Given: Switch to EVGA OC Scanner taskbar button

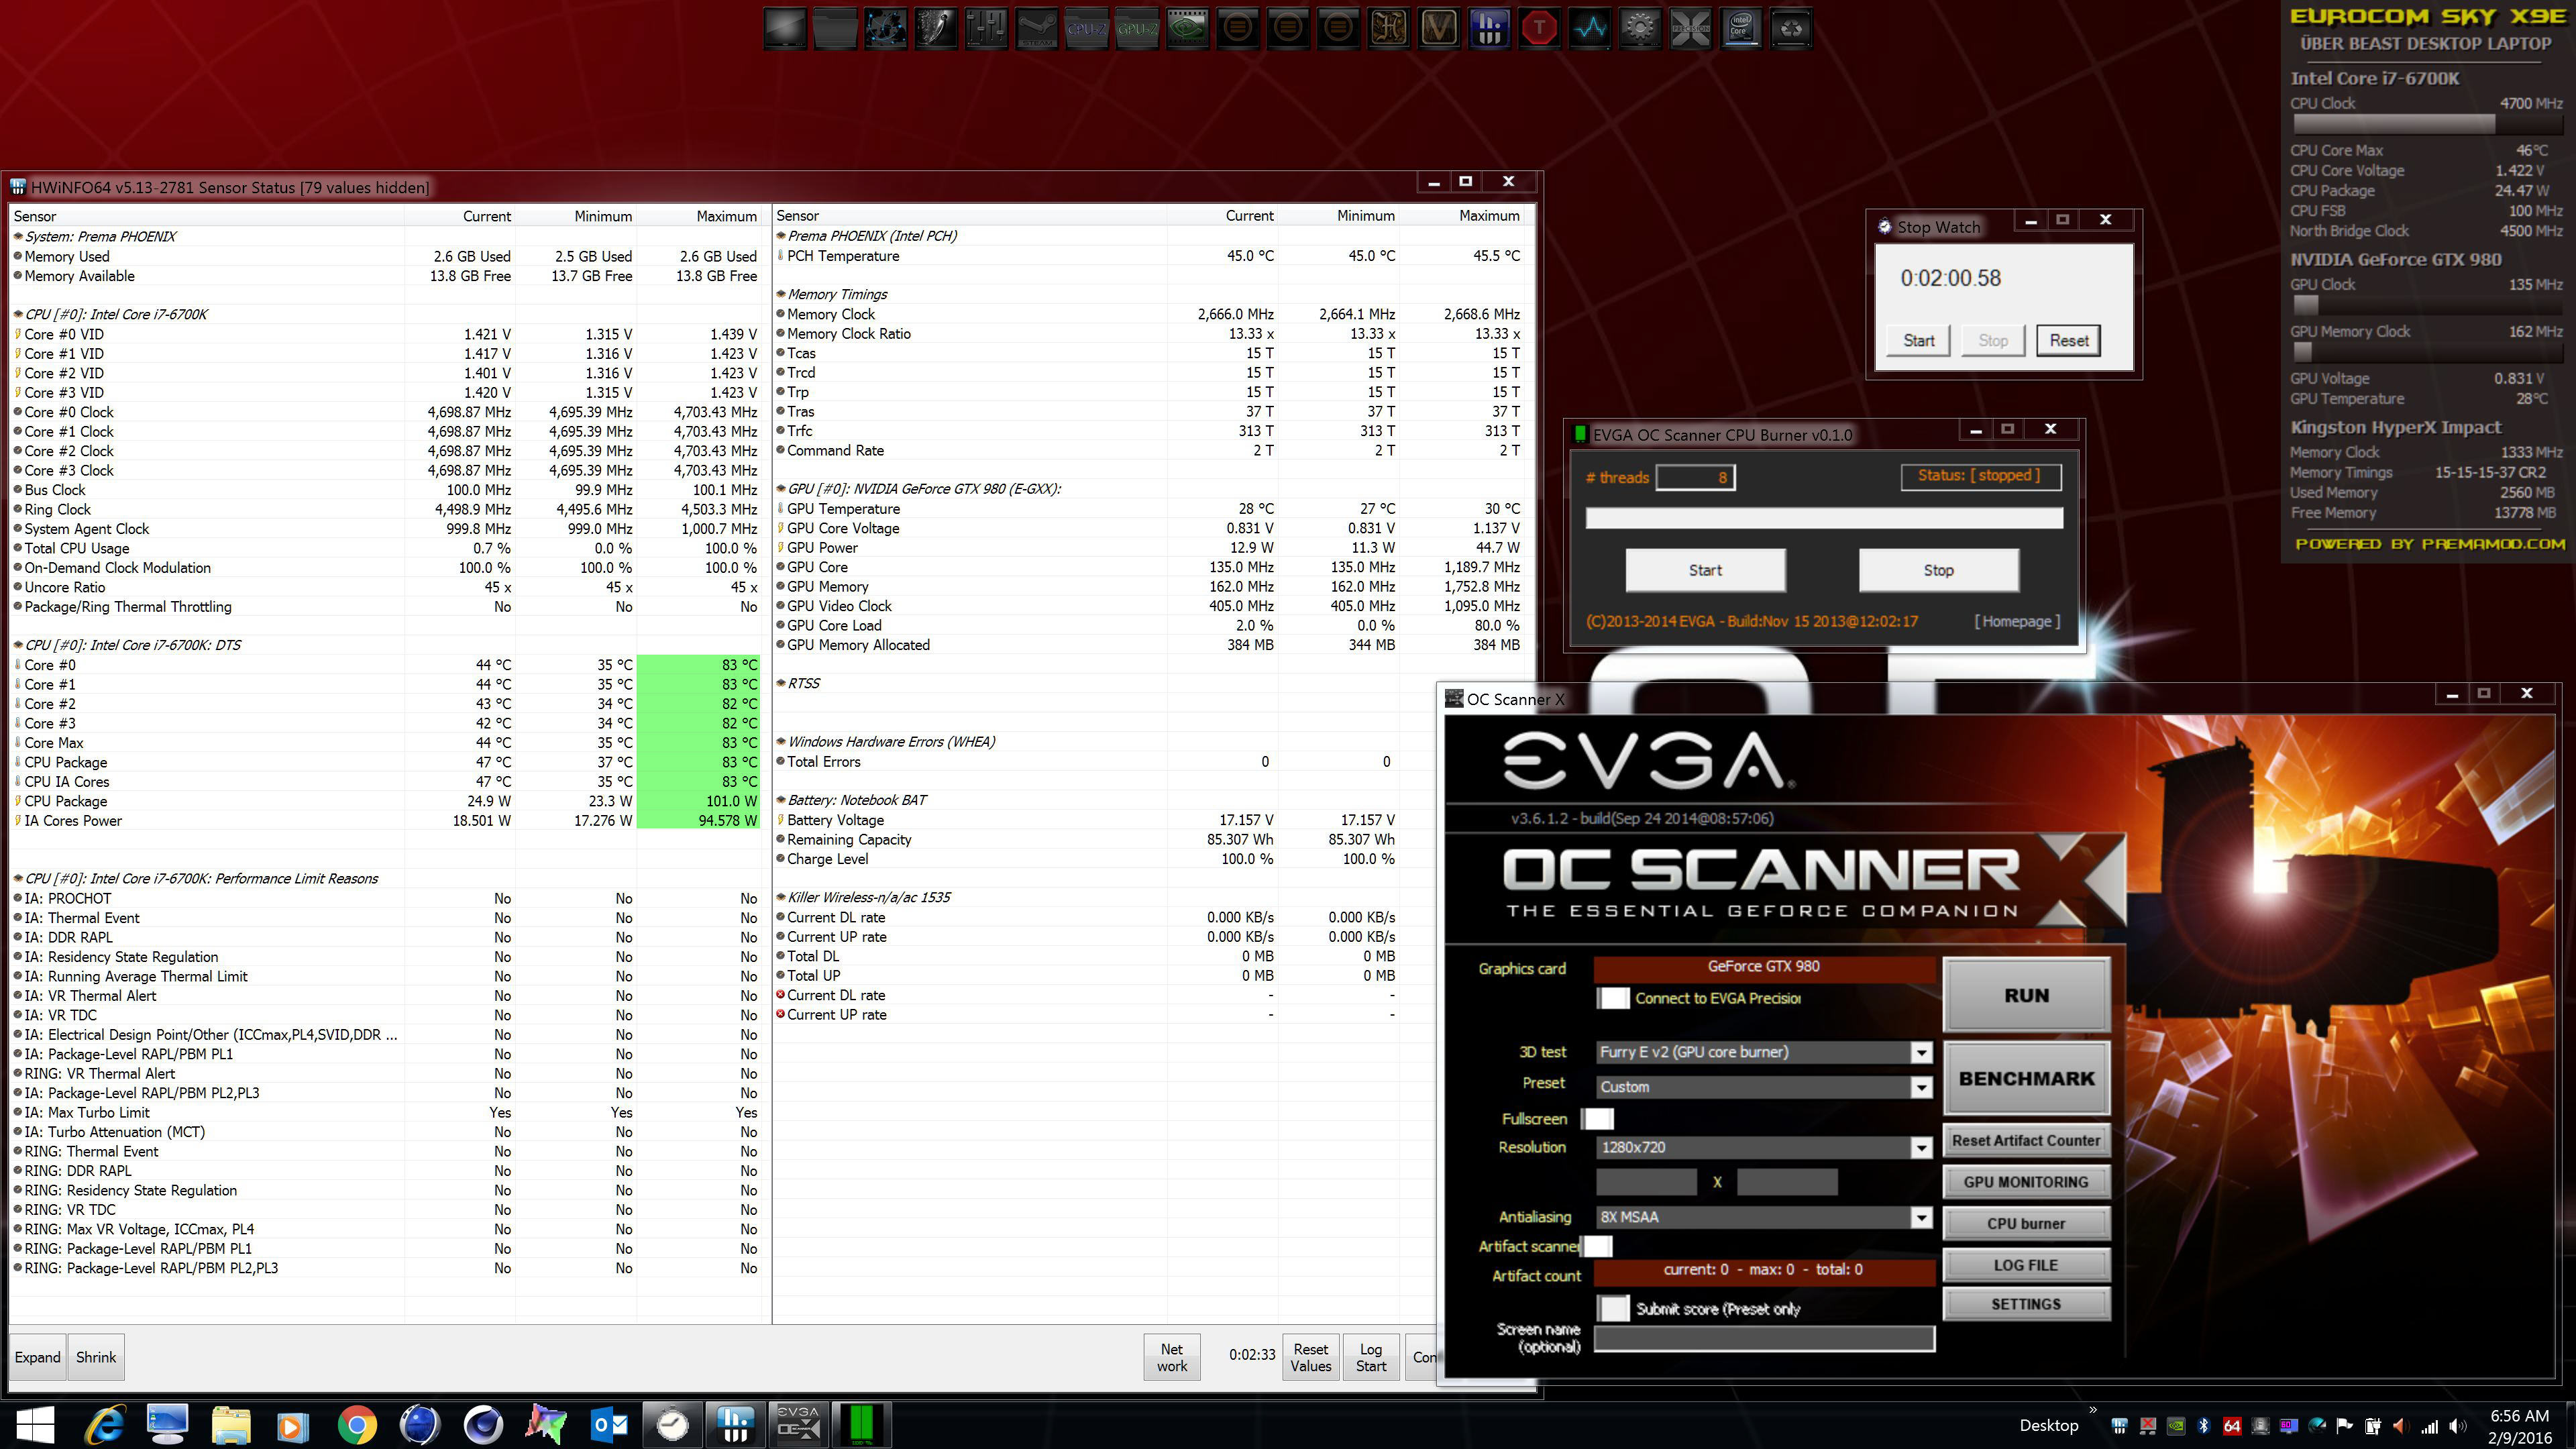Looking at the screenshot, I should click(798, 1424).
